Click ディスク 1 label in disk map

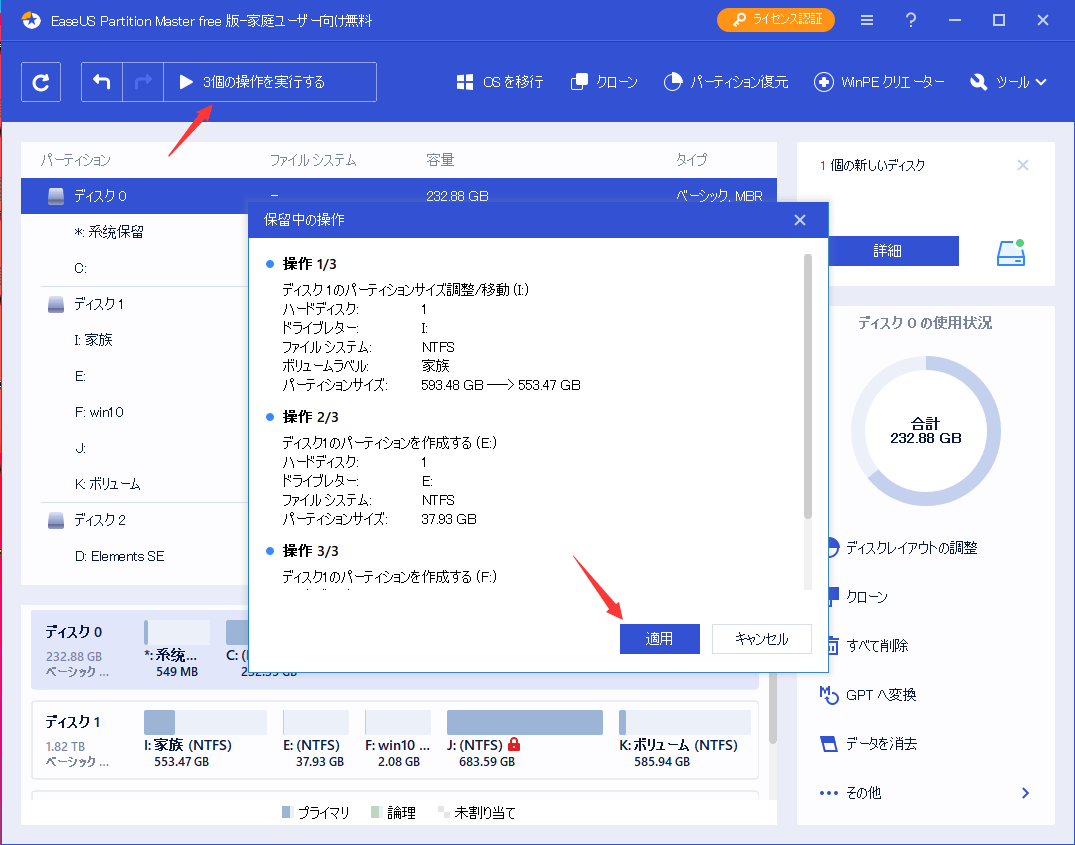[x=73, y=722]
